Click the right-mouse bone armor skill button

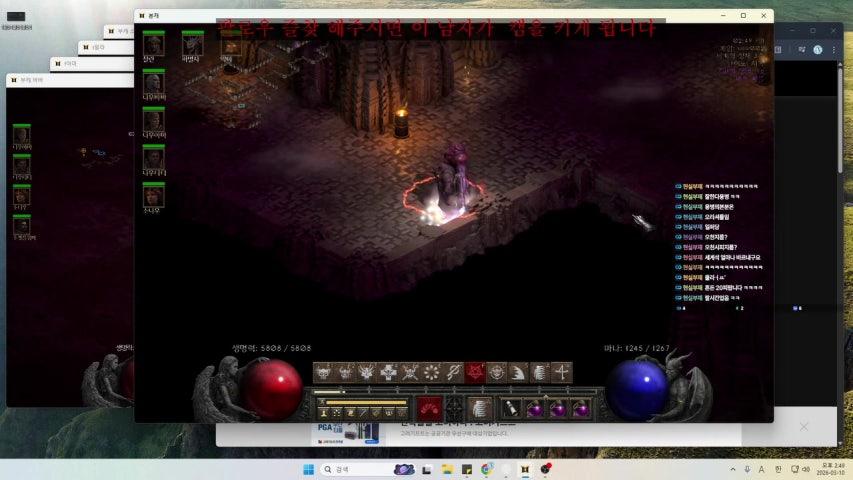[479, 408]
